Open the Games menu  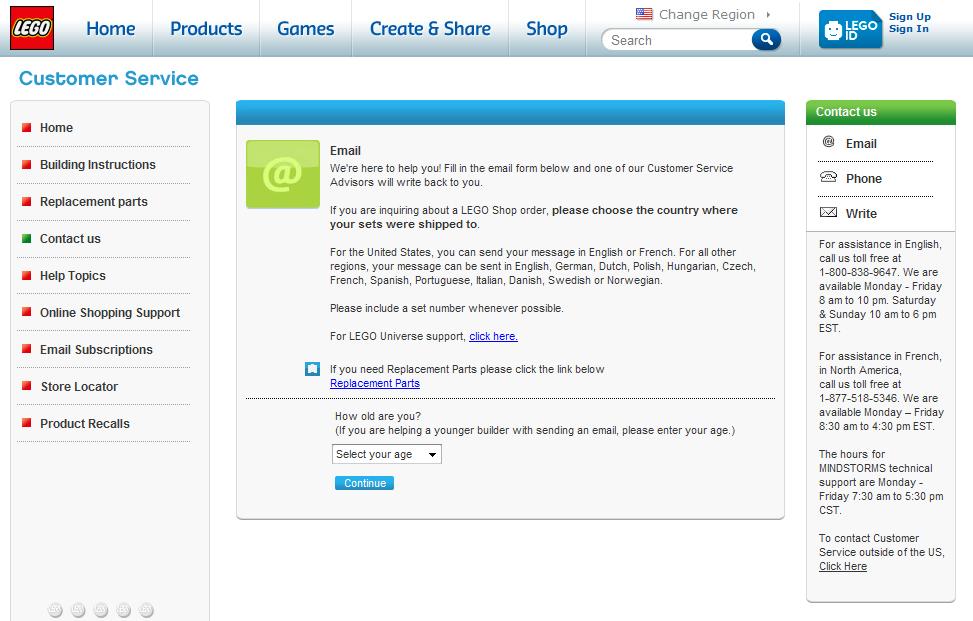(x=305, y=29)
